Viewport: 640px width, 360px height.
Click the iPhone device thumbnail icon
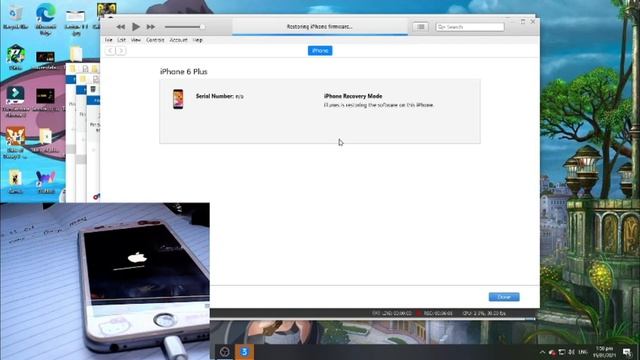pyautogui.click(x=178, y=99)
